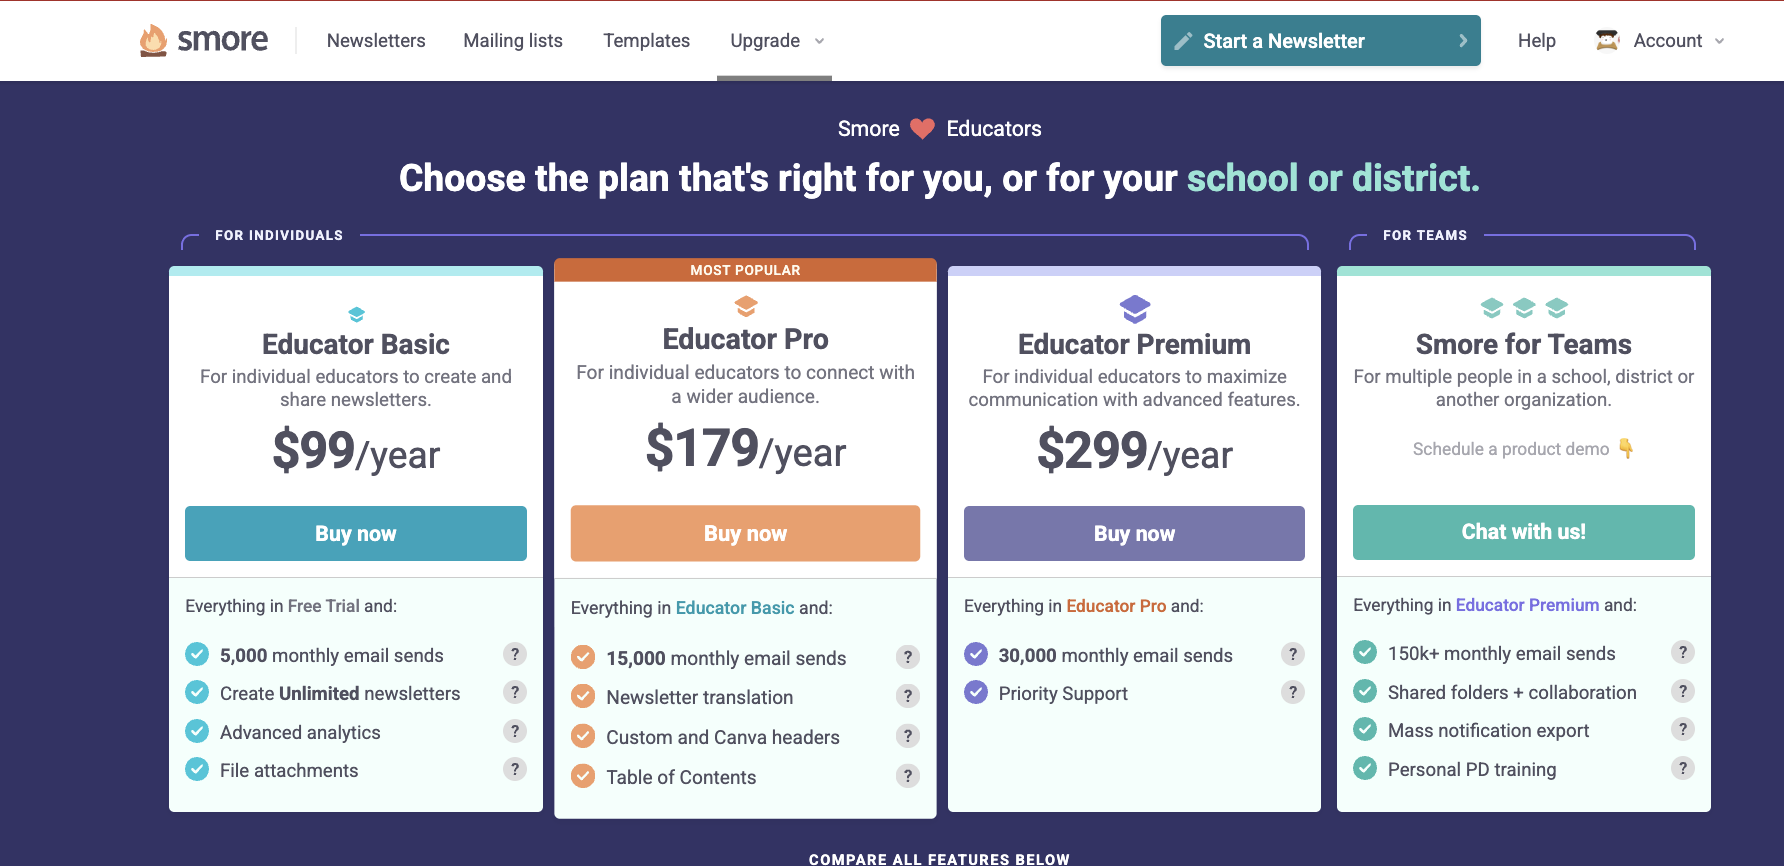Buy the Educator Pro plan now
The width and height of the screenshot is (1784, 866).
pyautogui.click(x=745, y=533)
